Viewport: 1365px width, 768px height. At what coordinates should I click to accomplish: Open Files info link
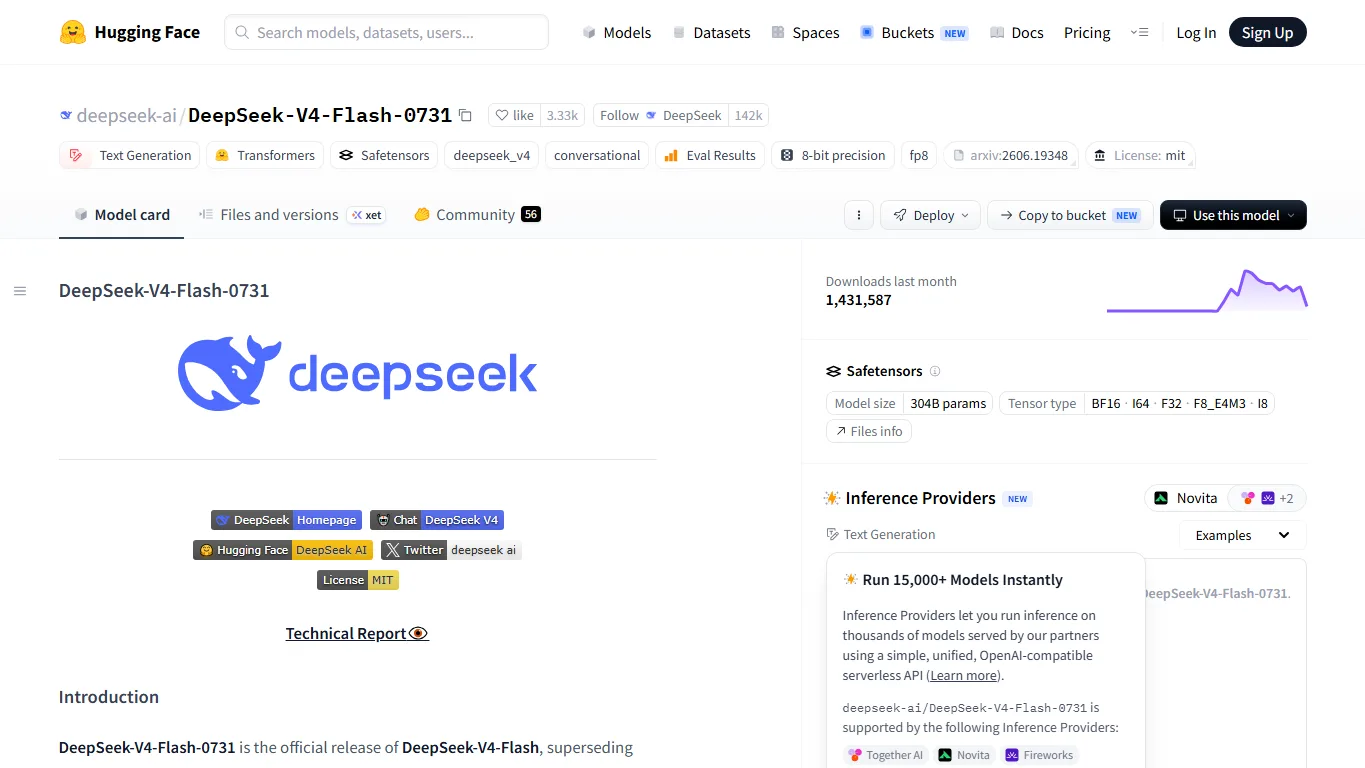[x=868, y=431]
